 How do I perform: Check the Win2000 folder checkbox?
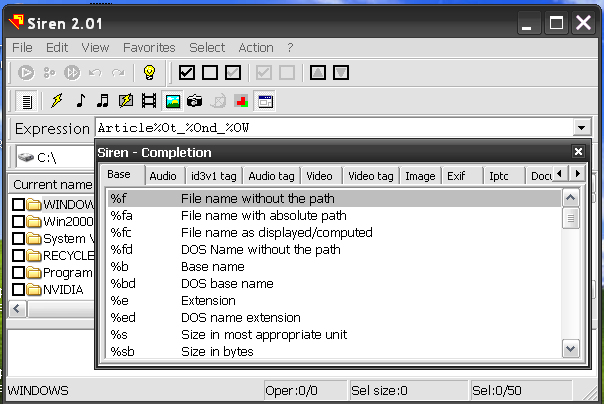tap(18, 221)
